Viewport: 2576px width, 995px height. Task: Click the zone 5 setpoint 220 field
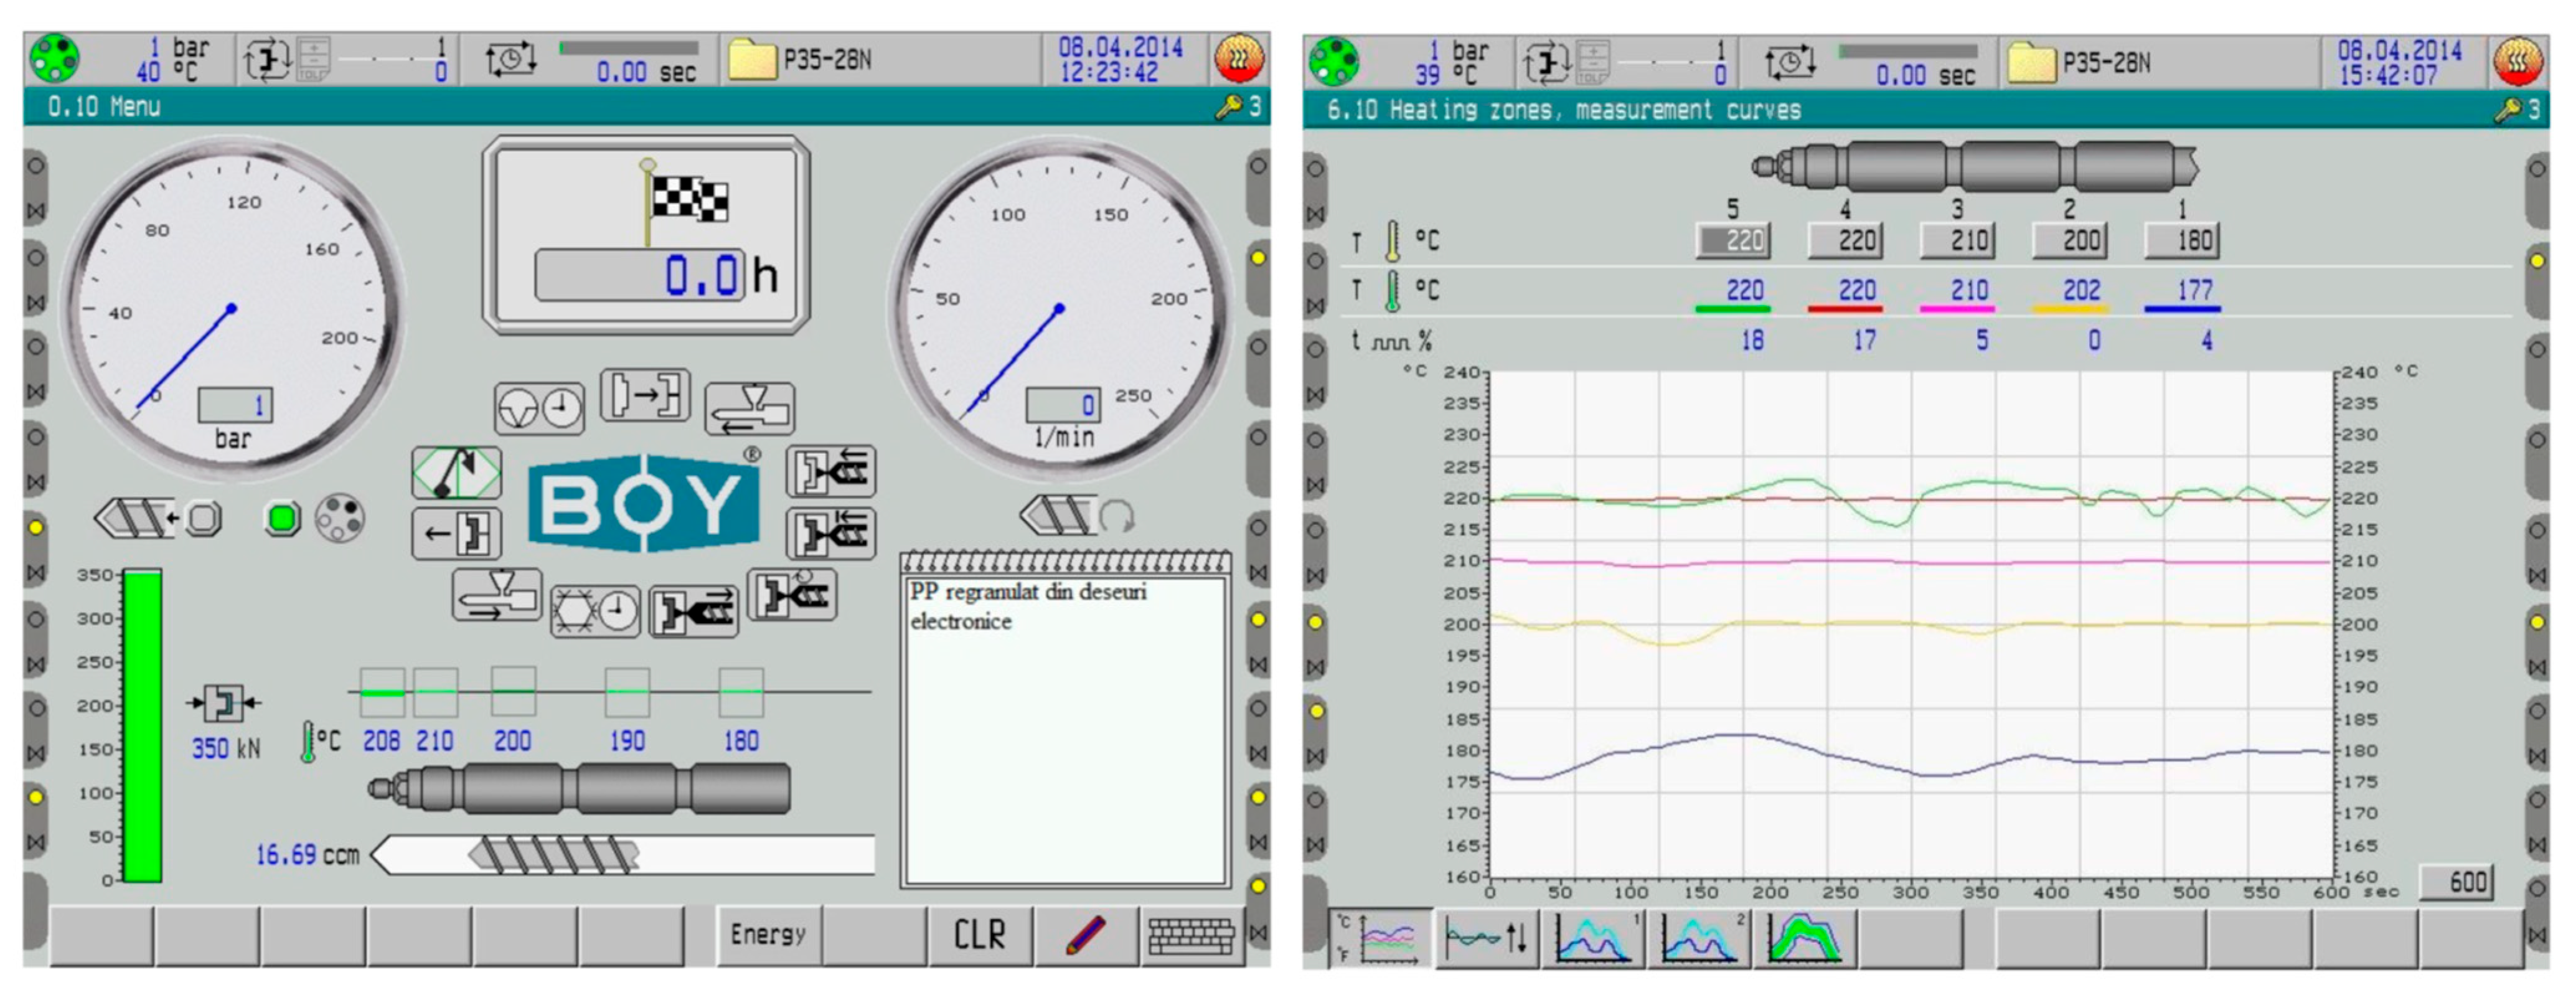[1733, 240]
